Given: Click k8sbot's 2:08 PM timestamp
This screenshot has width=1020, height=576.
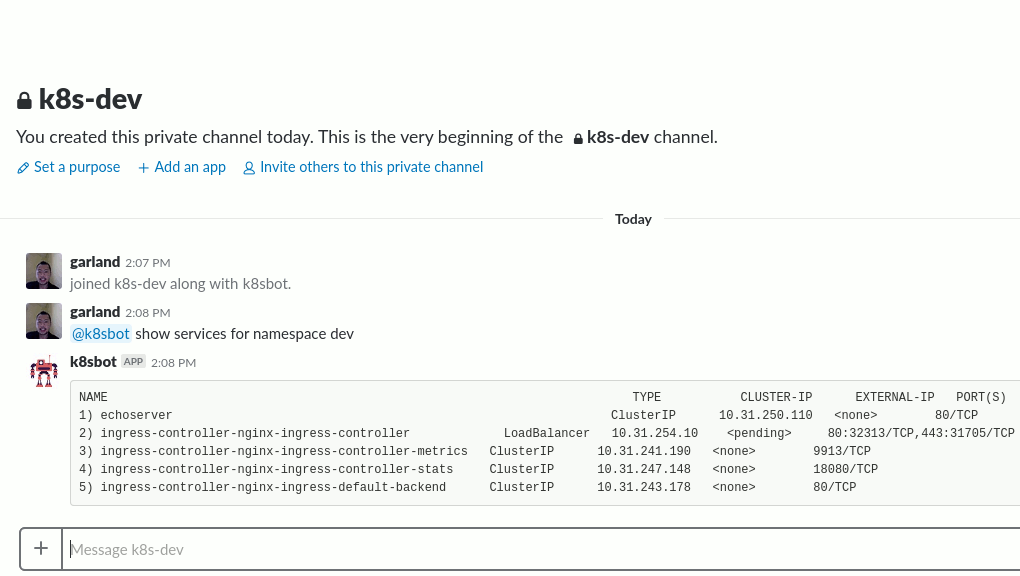Looking at the screenshot, I should (x=173, y=363).
